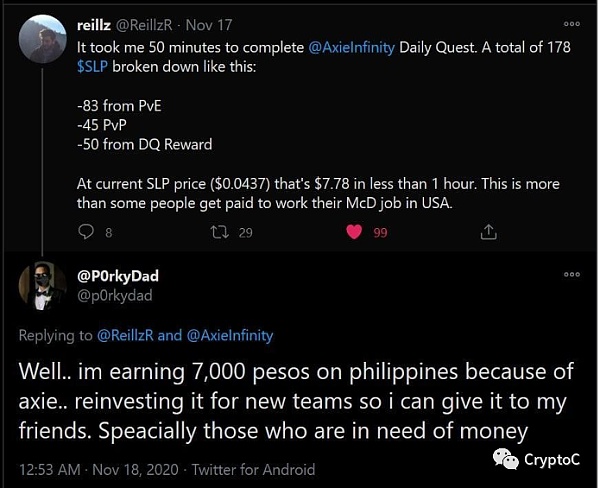The height and width of the screenshot is (488, 600).
Task: Retweet reillz's Daily Quest tweet
Action: tap(221, 232)
